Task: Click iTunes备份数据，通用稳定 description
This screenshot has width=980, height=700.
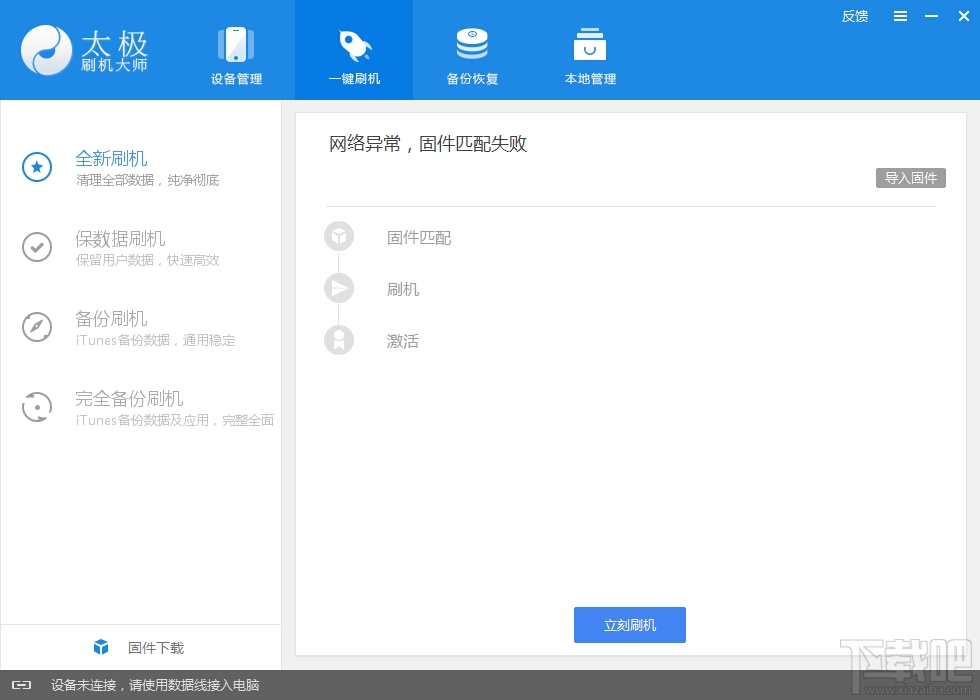Action: click(x=156, y=341)
